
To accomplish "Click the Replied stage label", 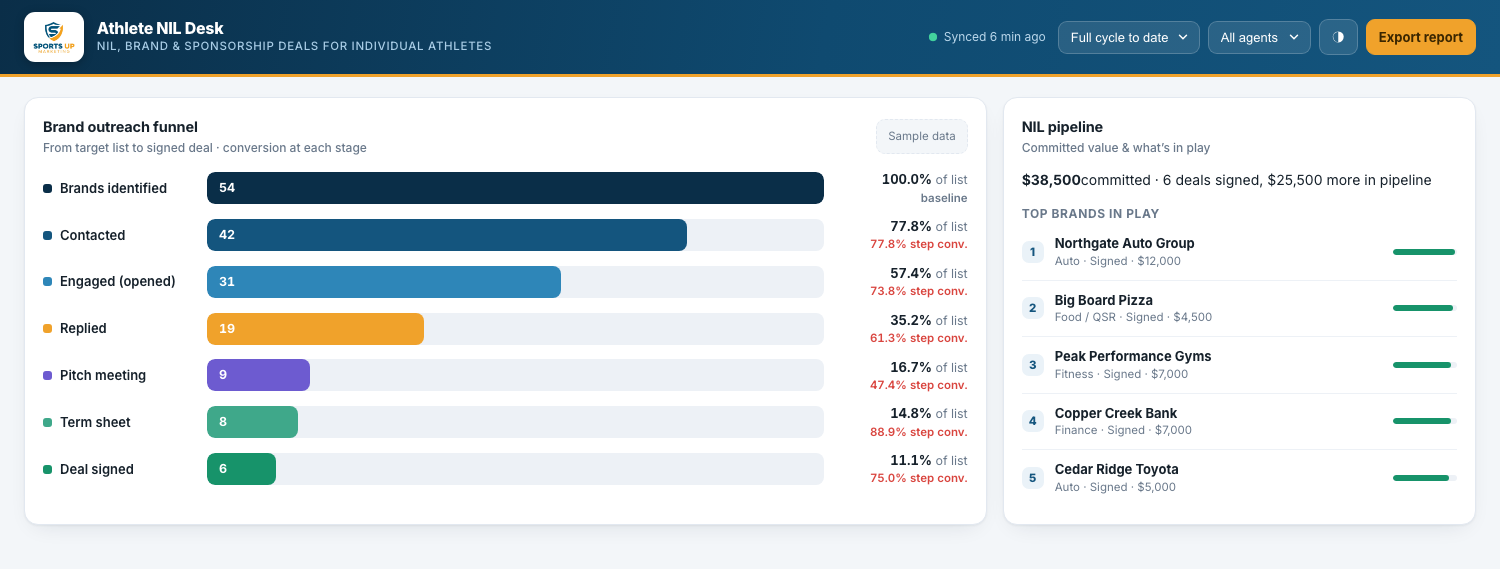I will [83, 329].
